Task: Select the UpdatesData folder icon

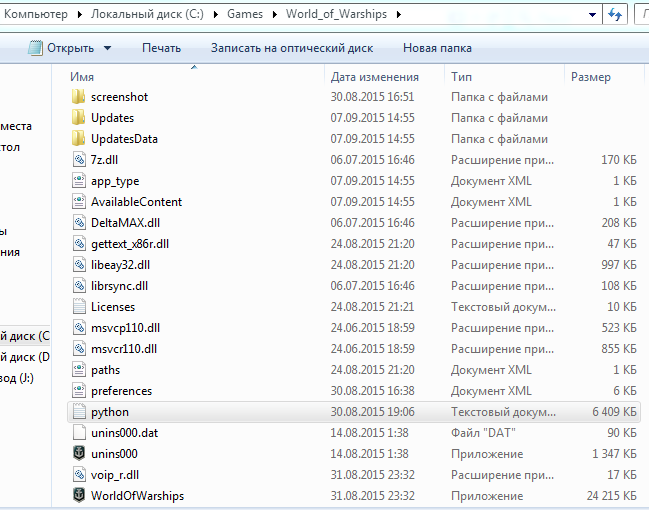Action: click(x=78, y=139)
